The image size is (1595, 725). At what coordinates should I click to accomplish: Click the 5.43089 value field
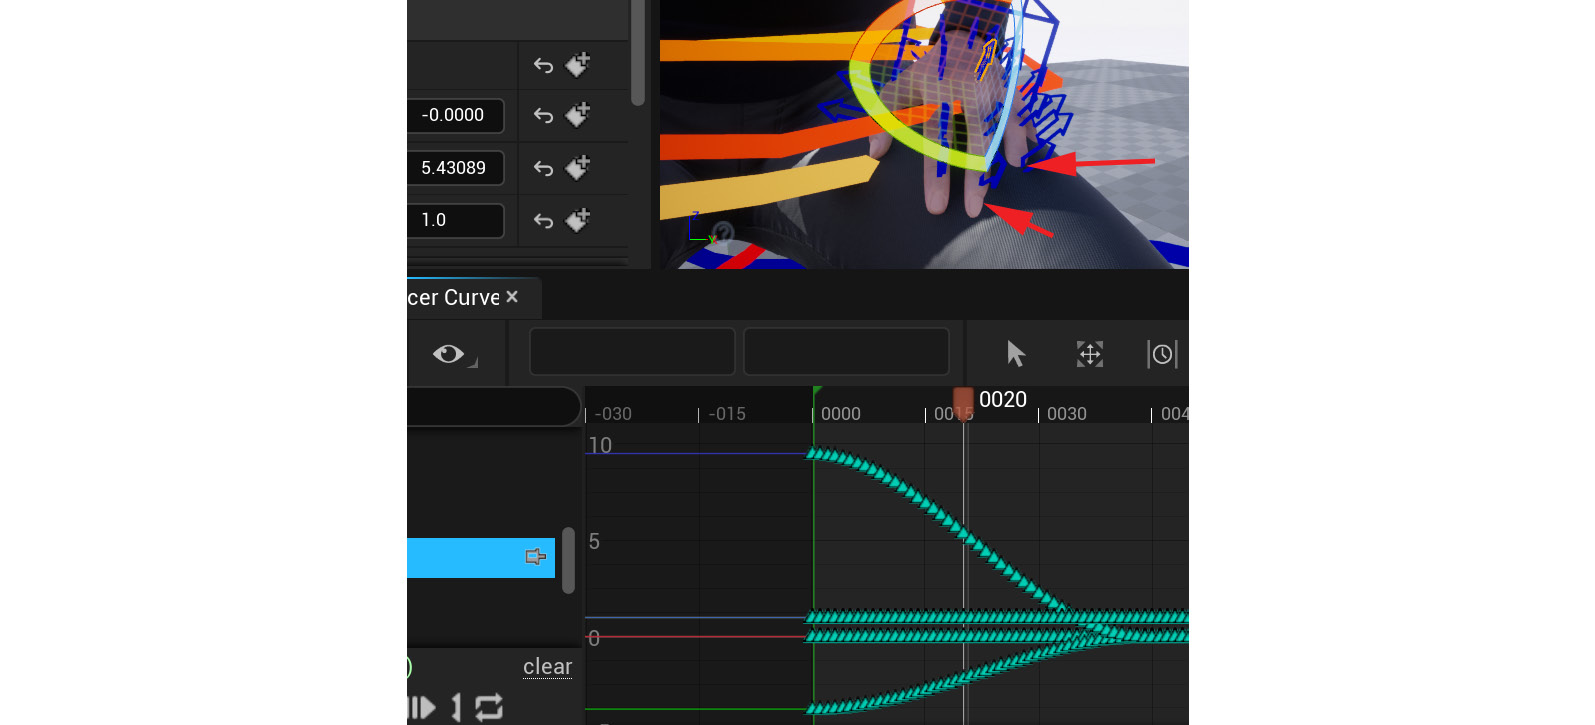(x=455, y=168)
